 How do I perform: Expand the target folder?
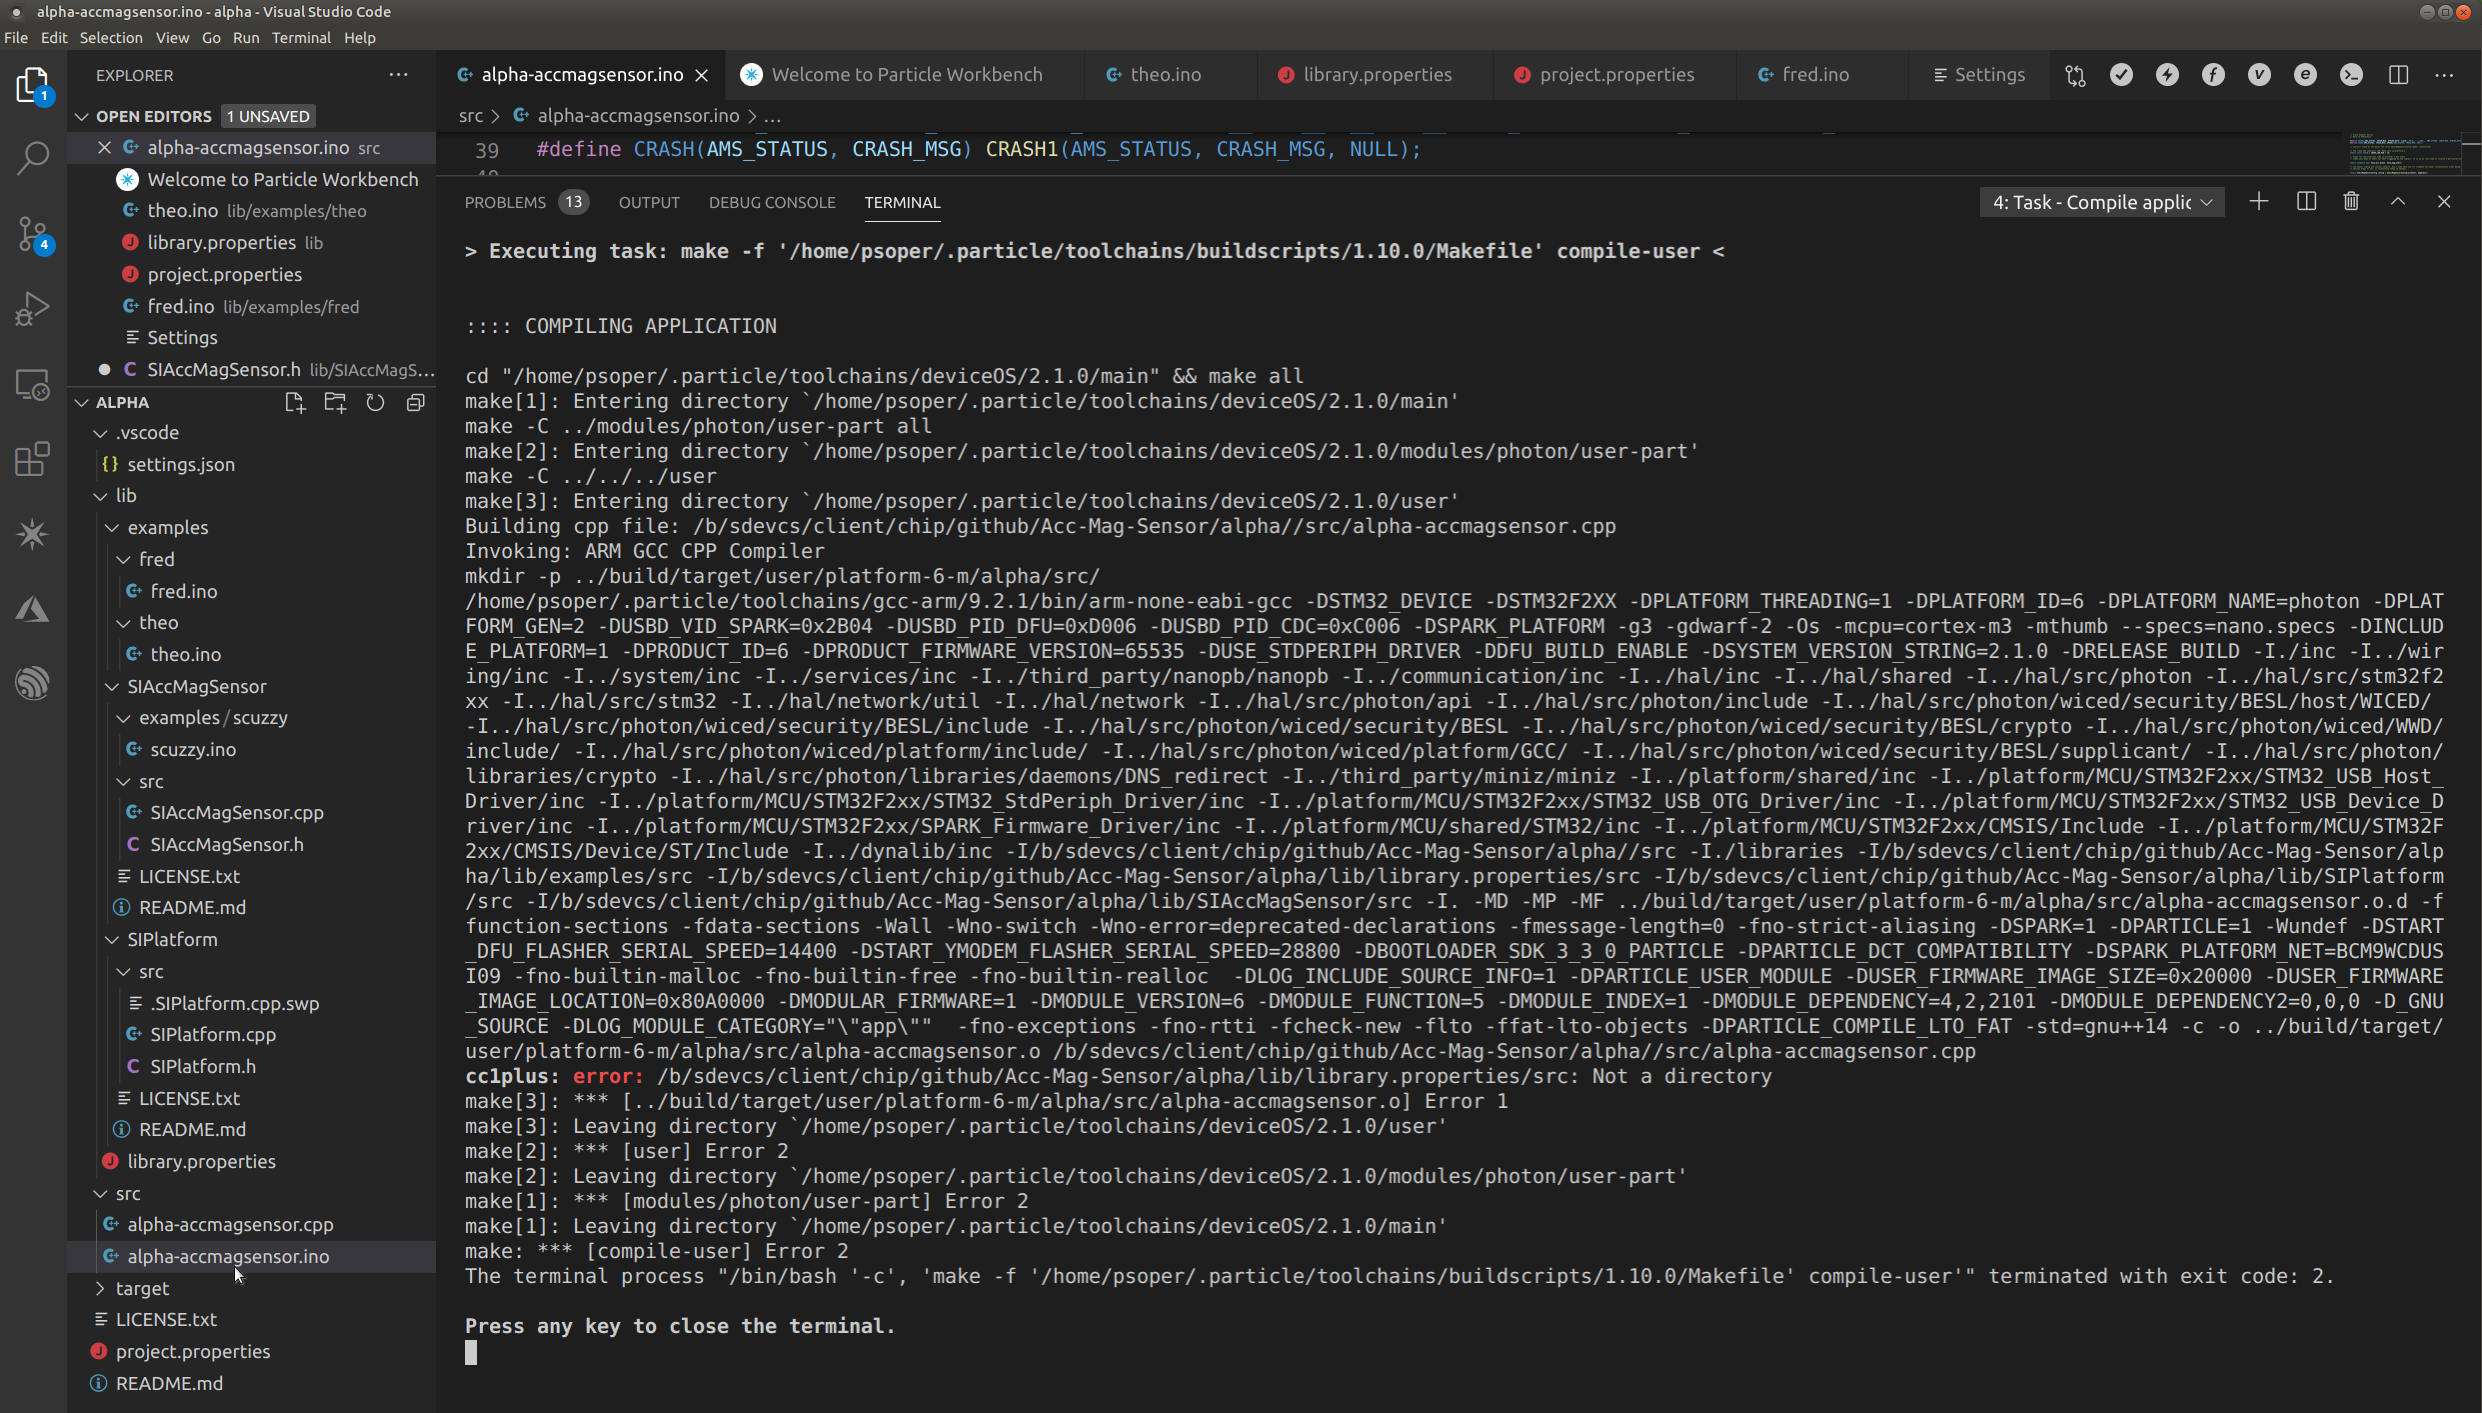(x=142, y=1288)
